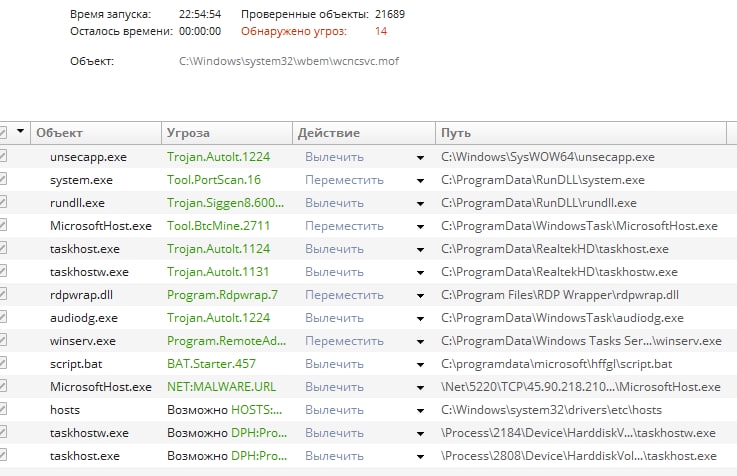Select the Переместить action for MicrosoftHost.exe

344,226
